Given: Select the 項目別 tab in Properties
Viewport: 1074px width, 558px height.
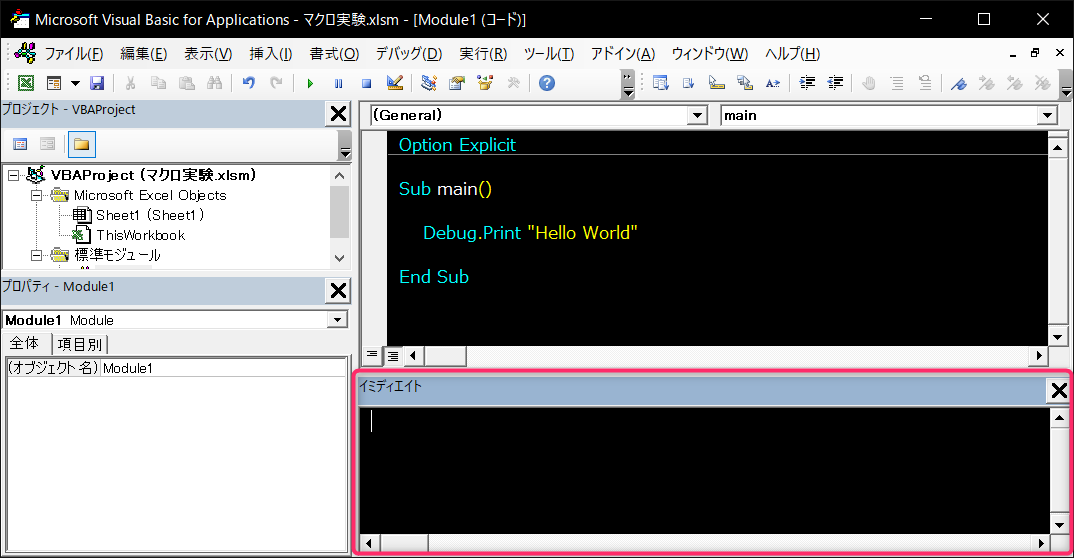Looking at the screenshot, I should [x=80, y=344].
